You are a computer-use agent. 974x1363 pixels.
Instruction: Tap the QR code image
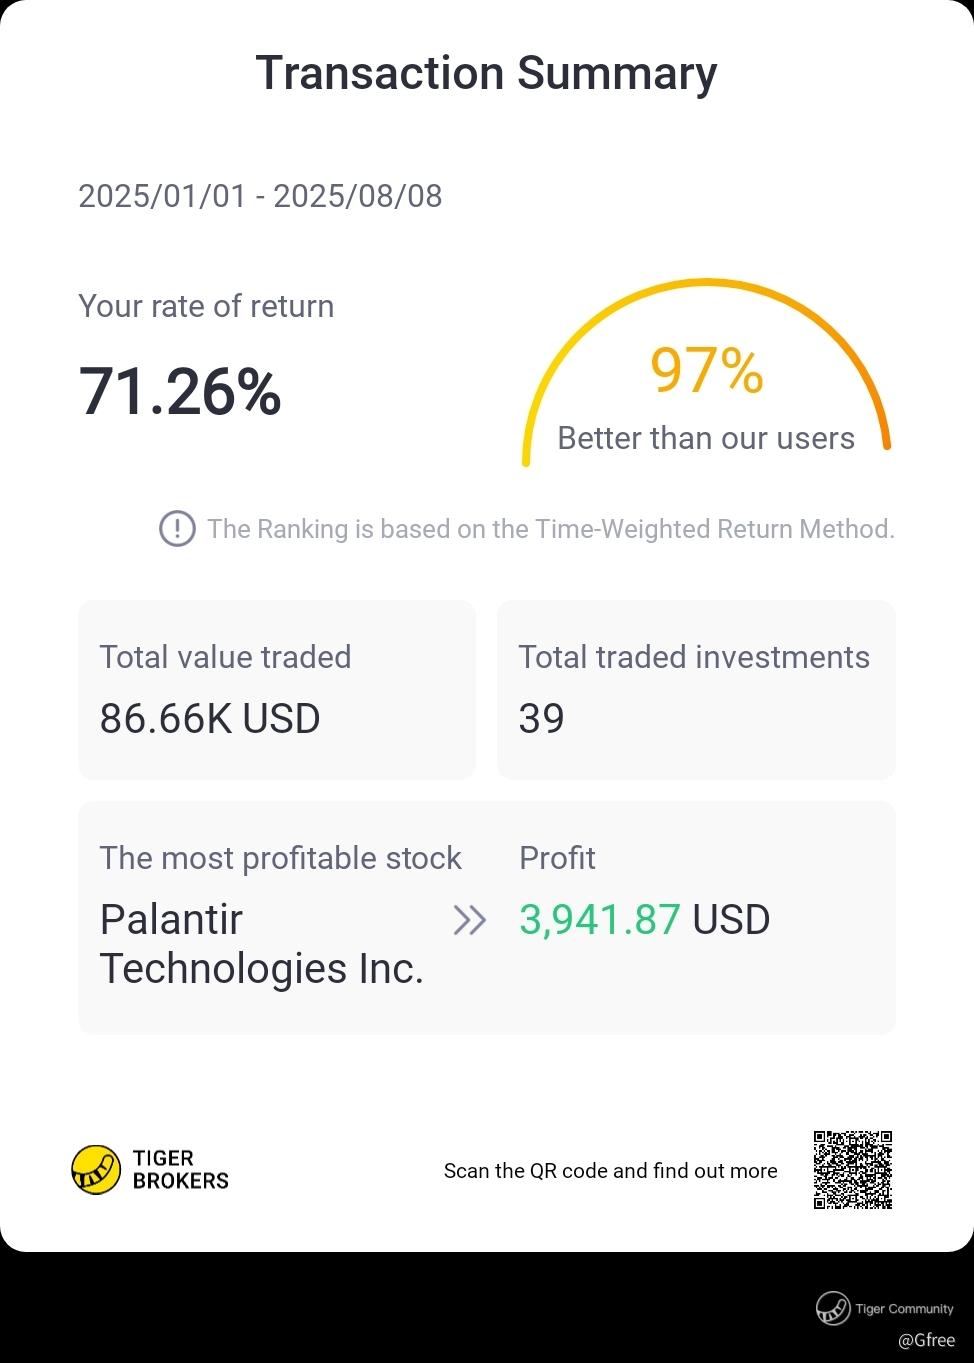(852, 1170)
